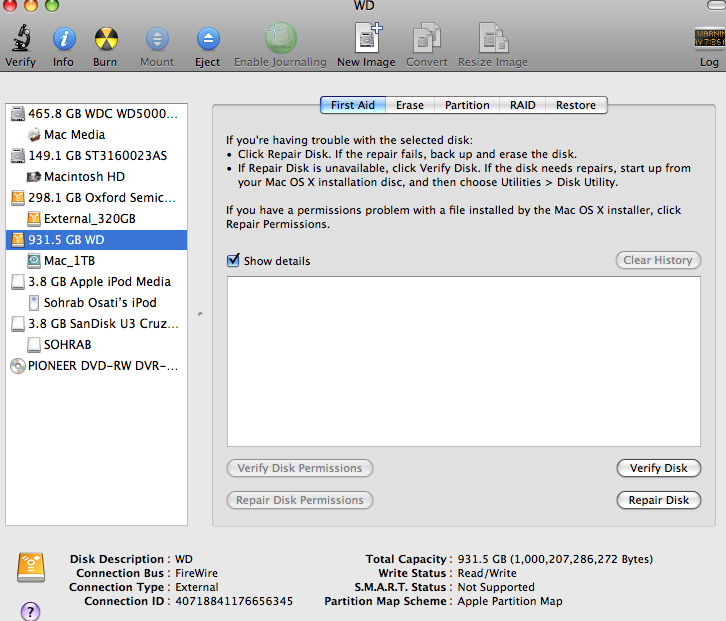Click inside the details log text area
This screenshot has height=621, width=726.
coord(463,362)
